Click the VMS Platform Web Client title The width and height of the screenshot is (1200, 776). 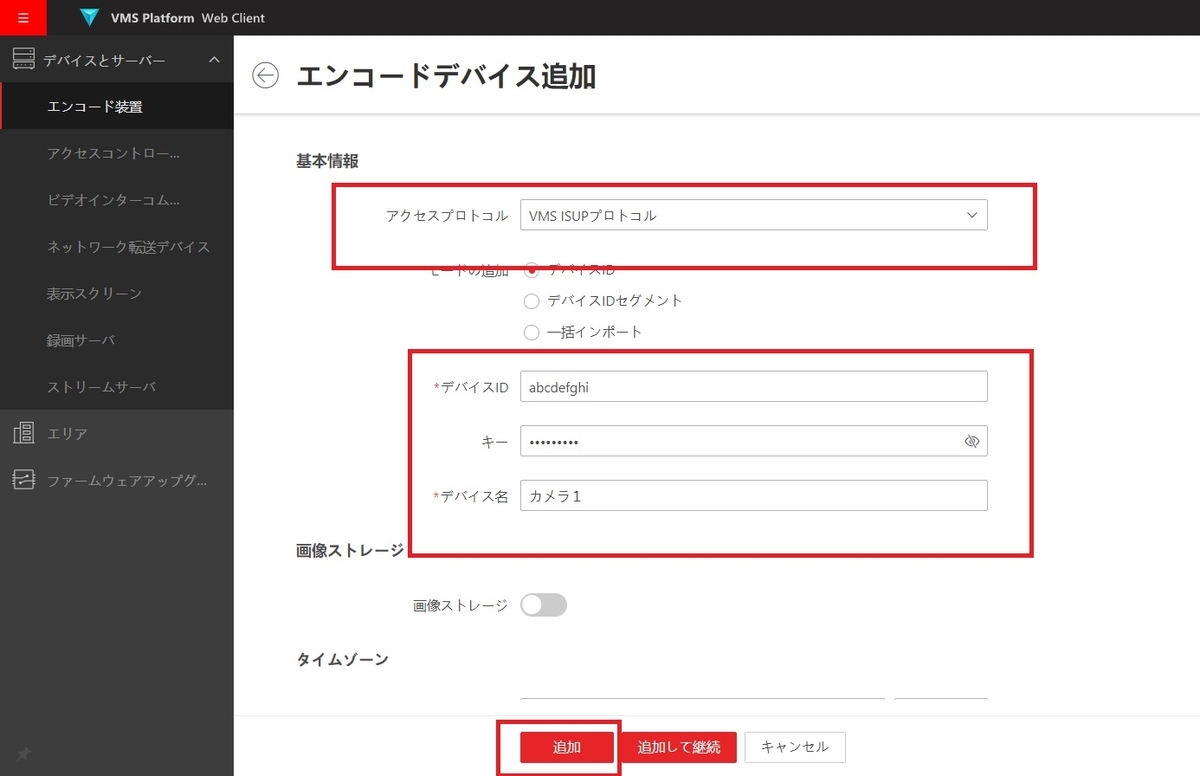click(188, 18)
